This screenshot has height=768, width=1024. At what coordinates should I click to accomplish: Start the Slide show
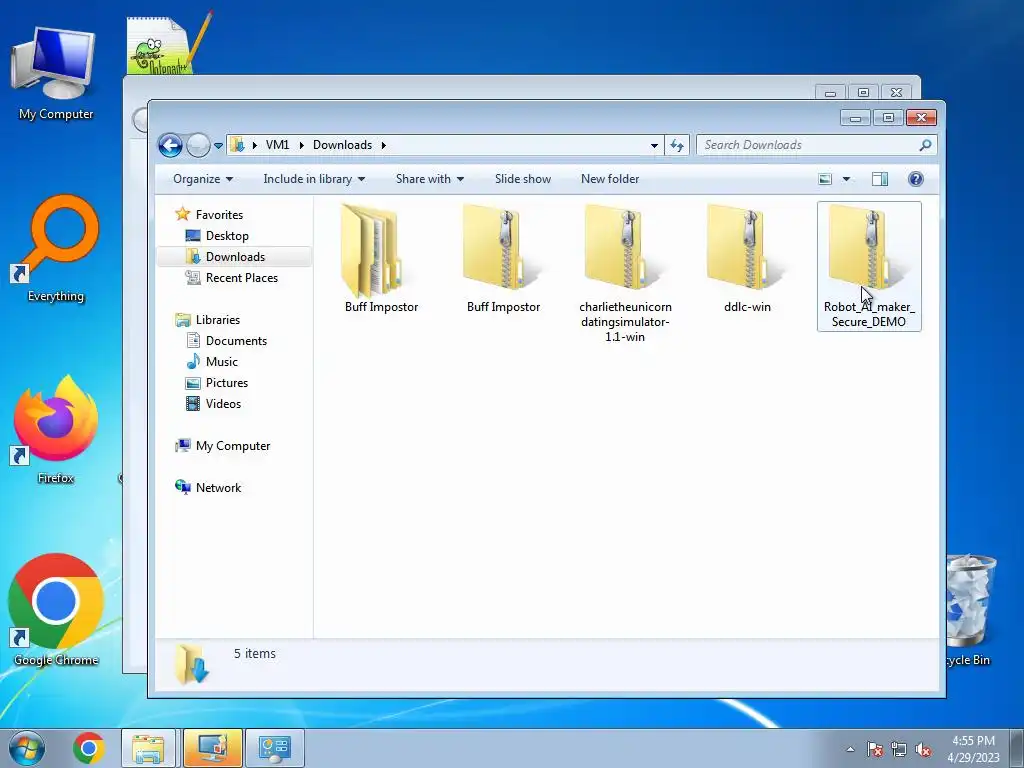pos(522,179)
